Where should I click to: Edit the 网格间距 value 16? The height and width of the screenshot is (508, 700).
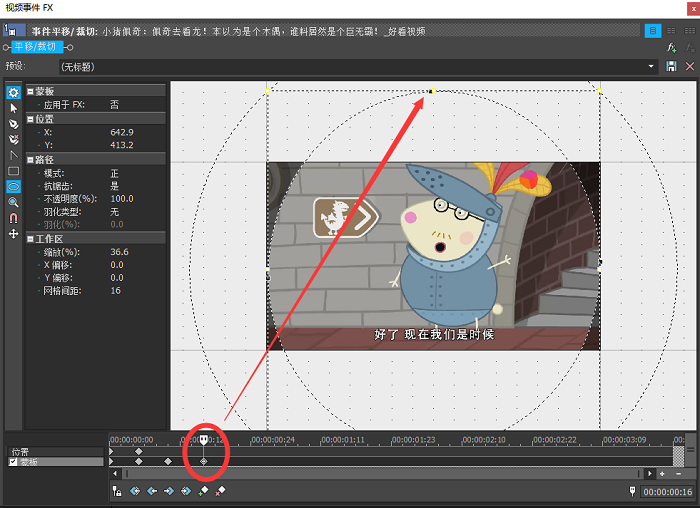116,291
